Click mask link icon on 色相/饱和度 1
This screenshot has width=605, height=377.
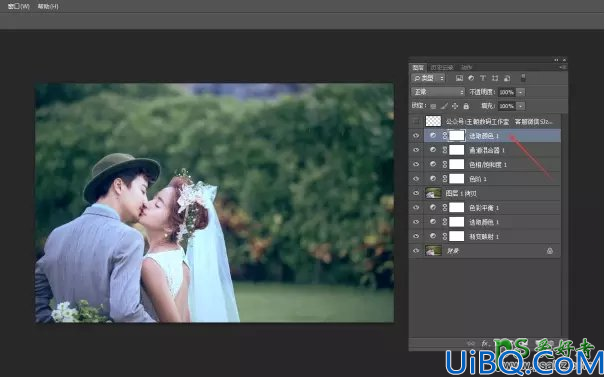tap(444, 165)
